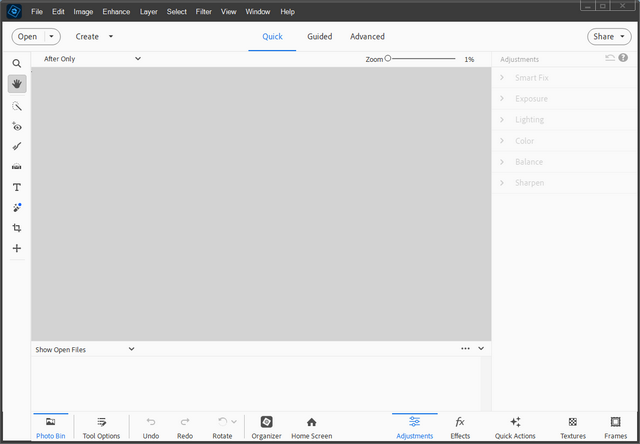Show the Effects panel
The image size is (640, 444).
point(460,427)
